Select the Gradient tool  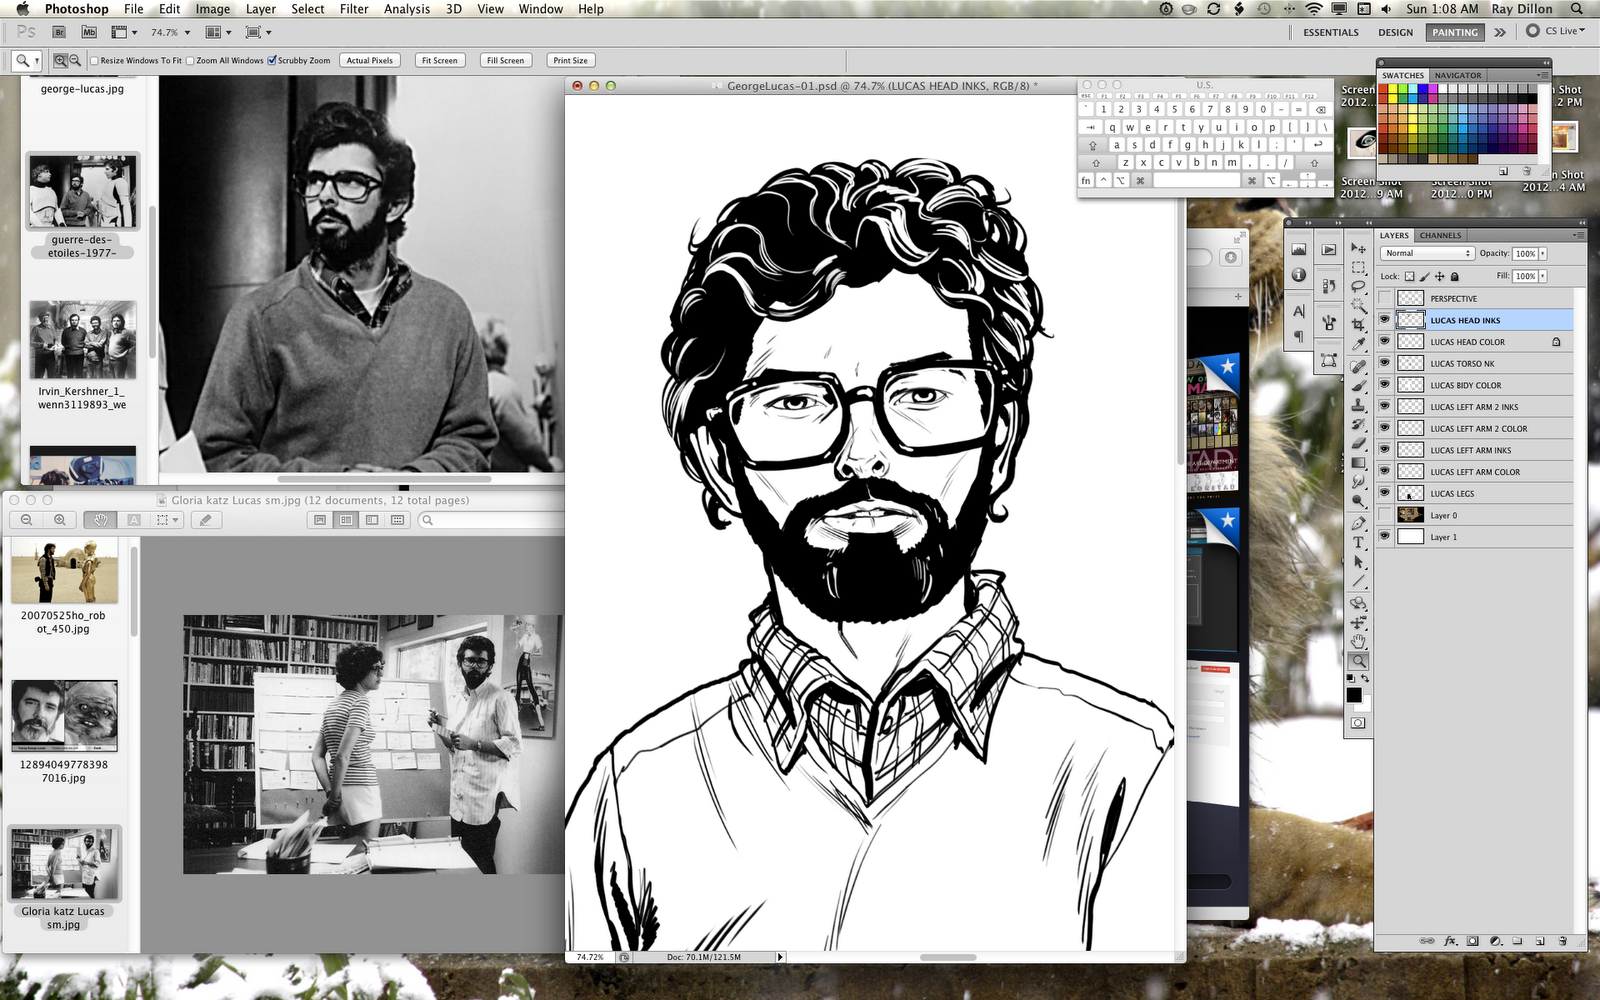click(x=1358, y=463)
